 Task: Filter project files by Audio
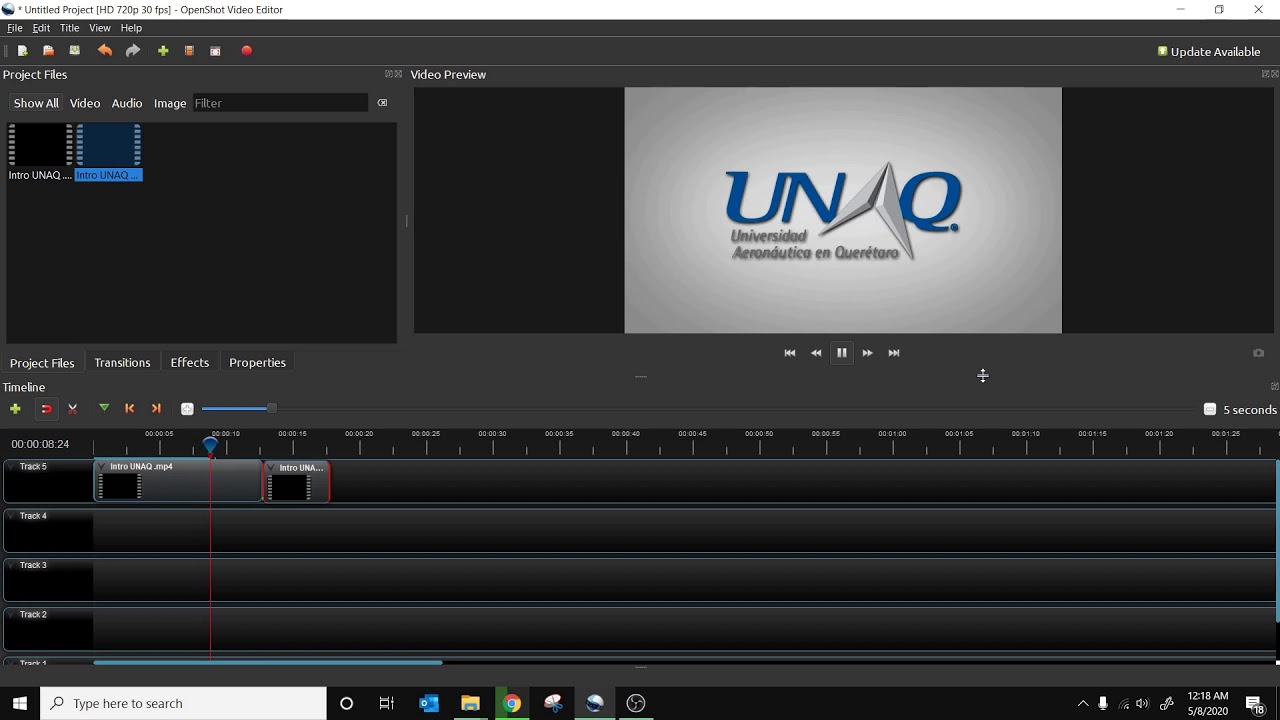pos(127,103)
